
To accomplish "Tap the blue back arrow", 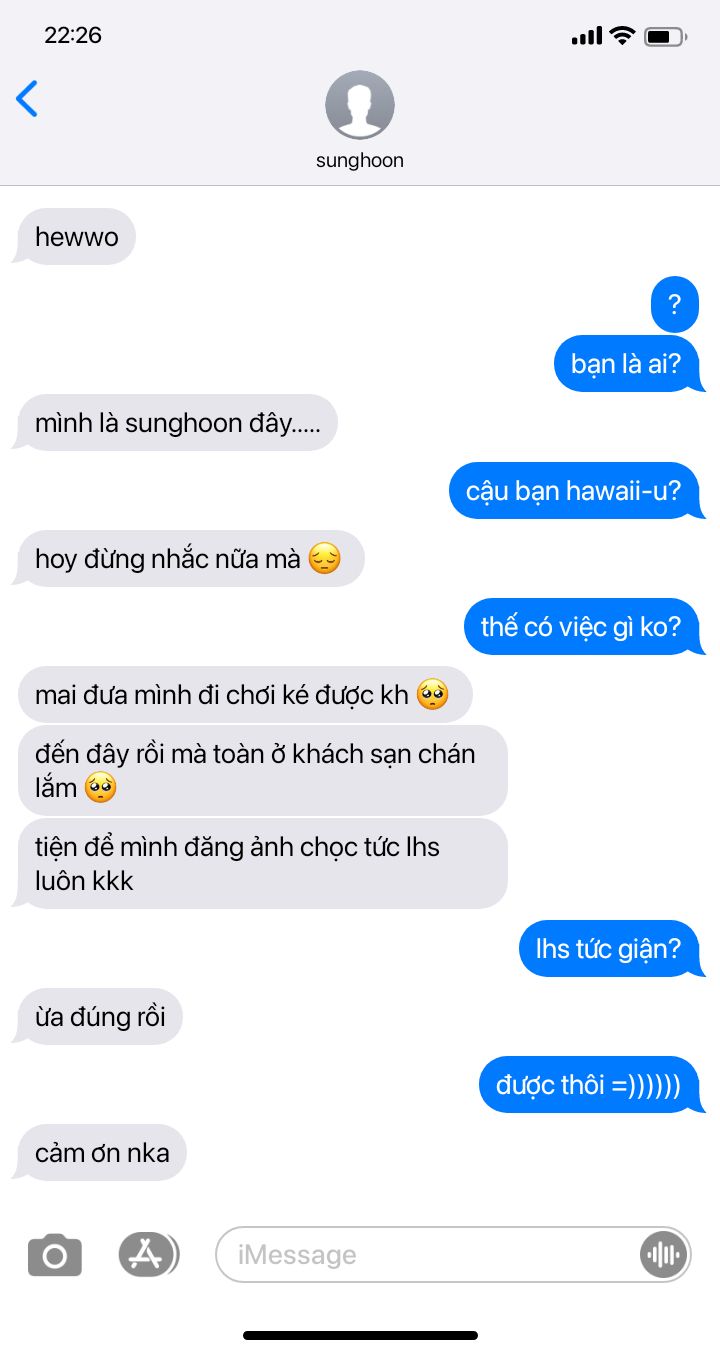I will point(27,98).
